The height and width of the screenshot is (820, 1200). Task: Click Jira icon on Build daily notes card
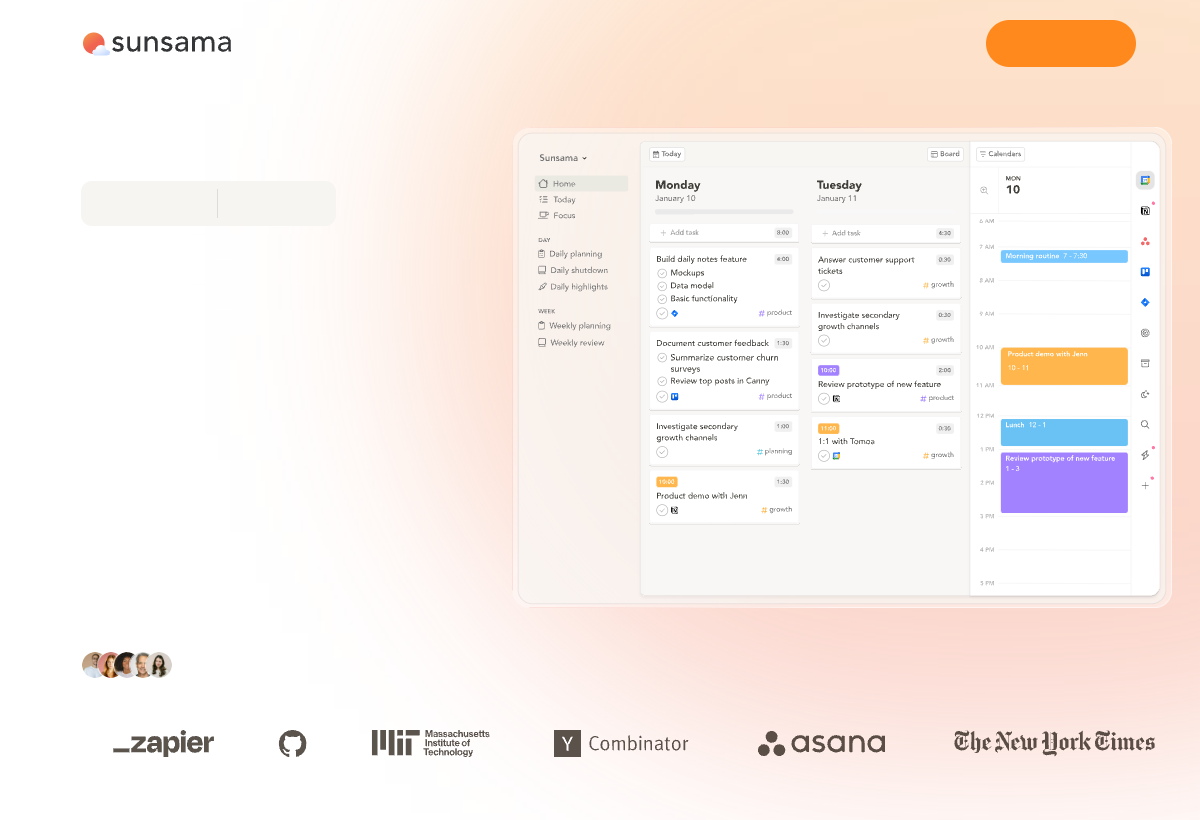tap(675, 313)
